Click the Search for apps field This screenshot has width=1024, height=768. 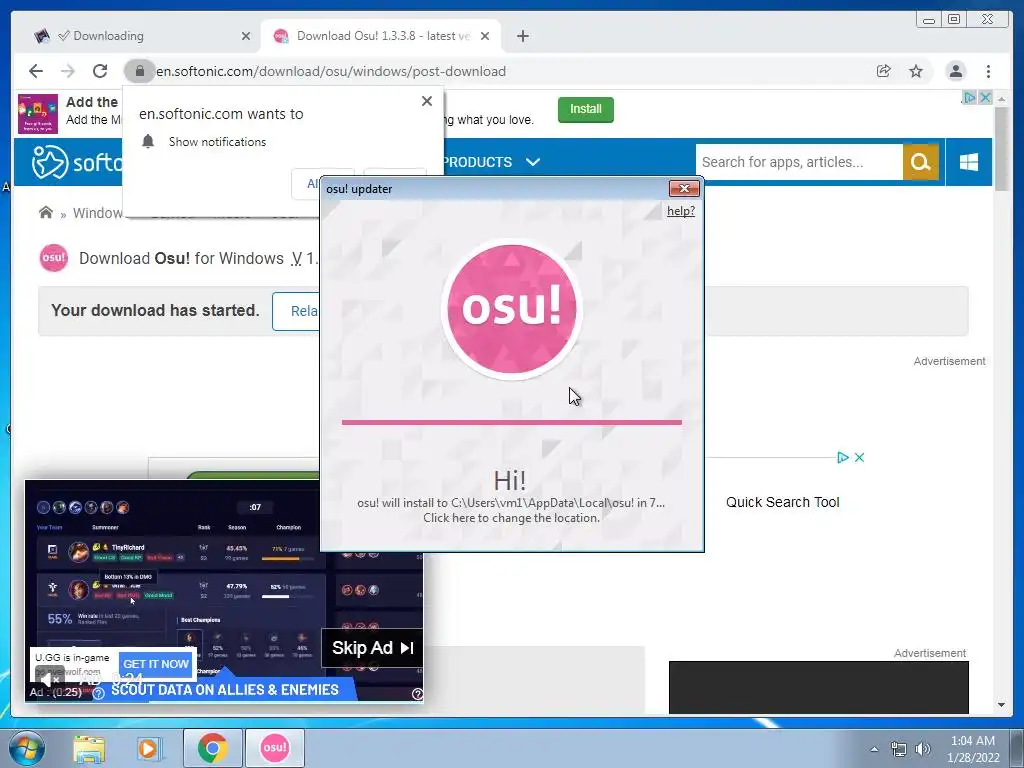799,162
